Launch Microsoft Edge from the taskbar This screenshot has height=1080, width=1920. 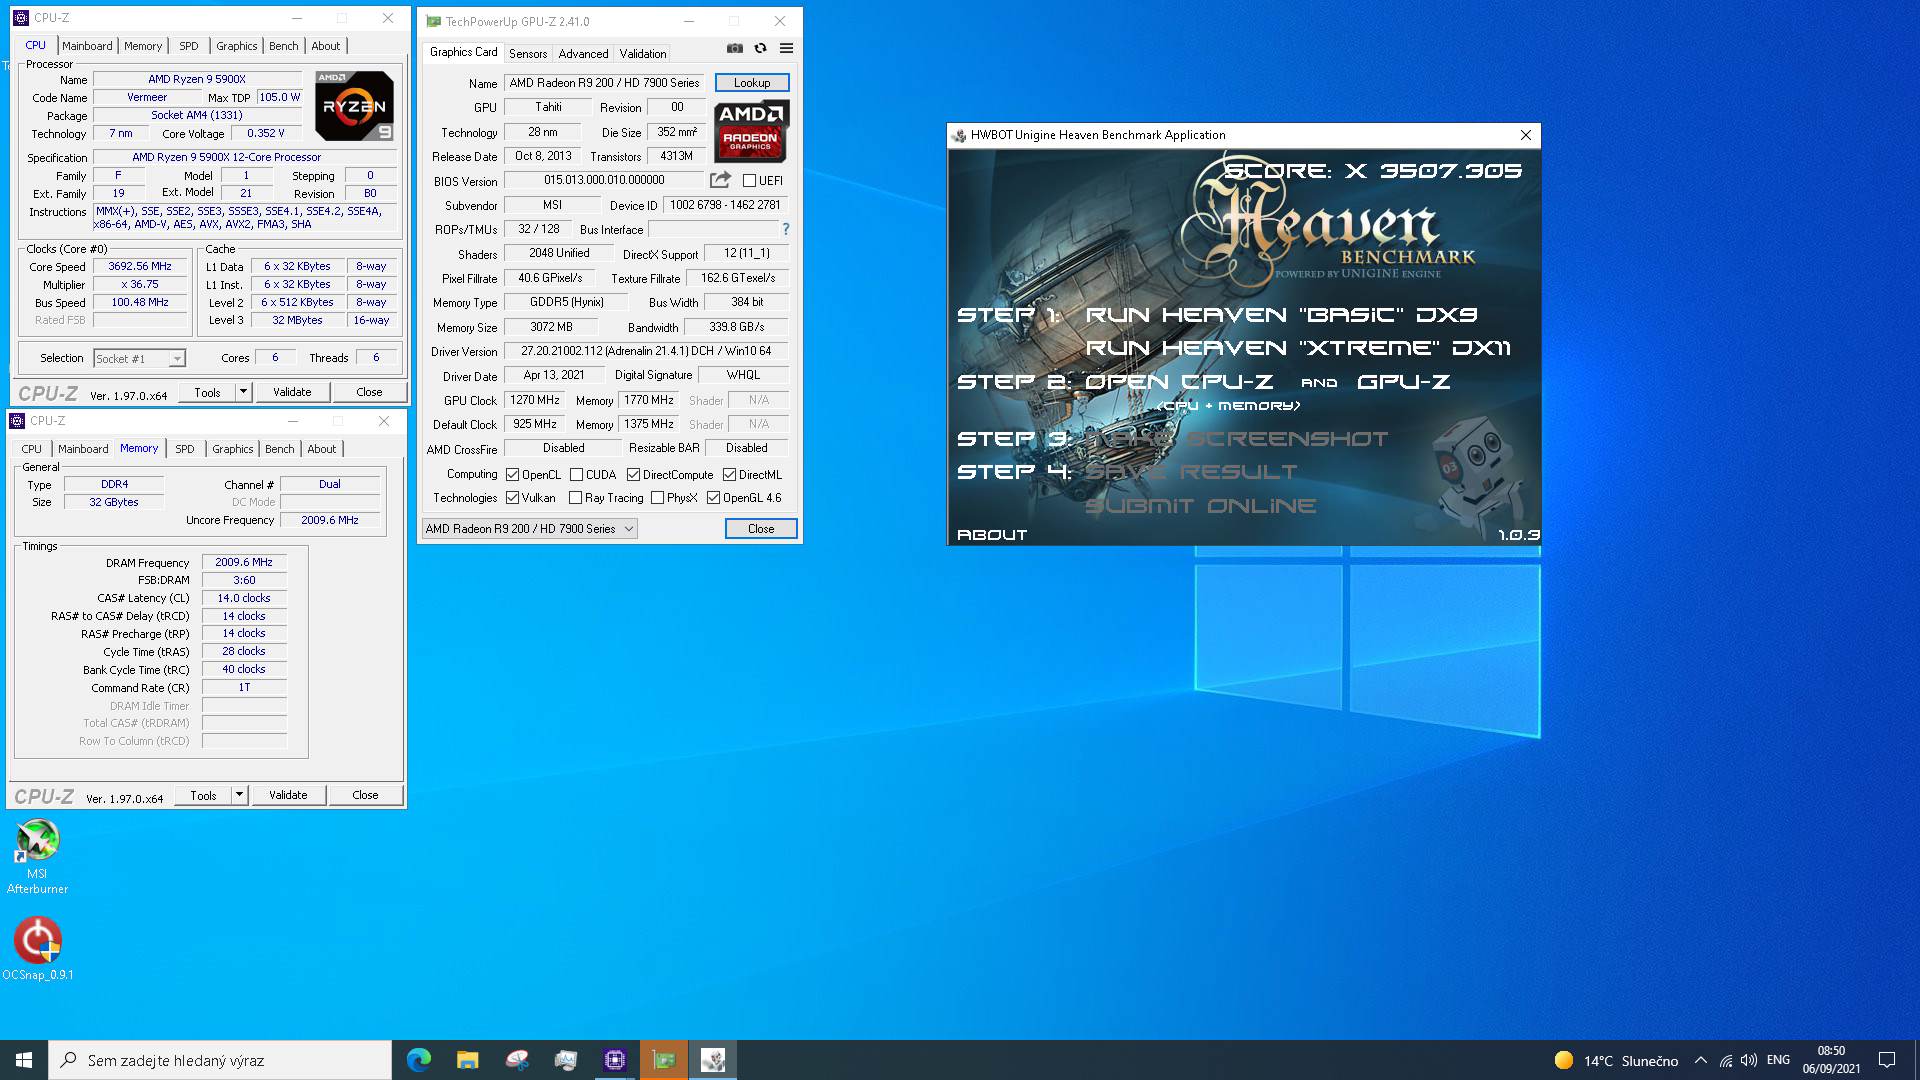419,1060
